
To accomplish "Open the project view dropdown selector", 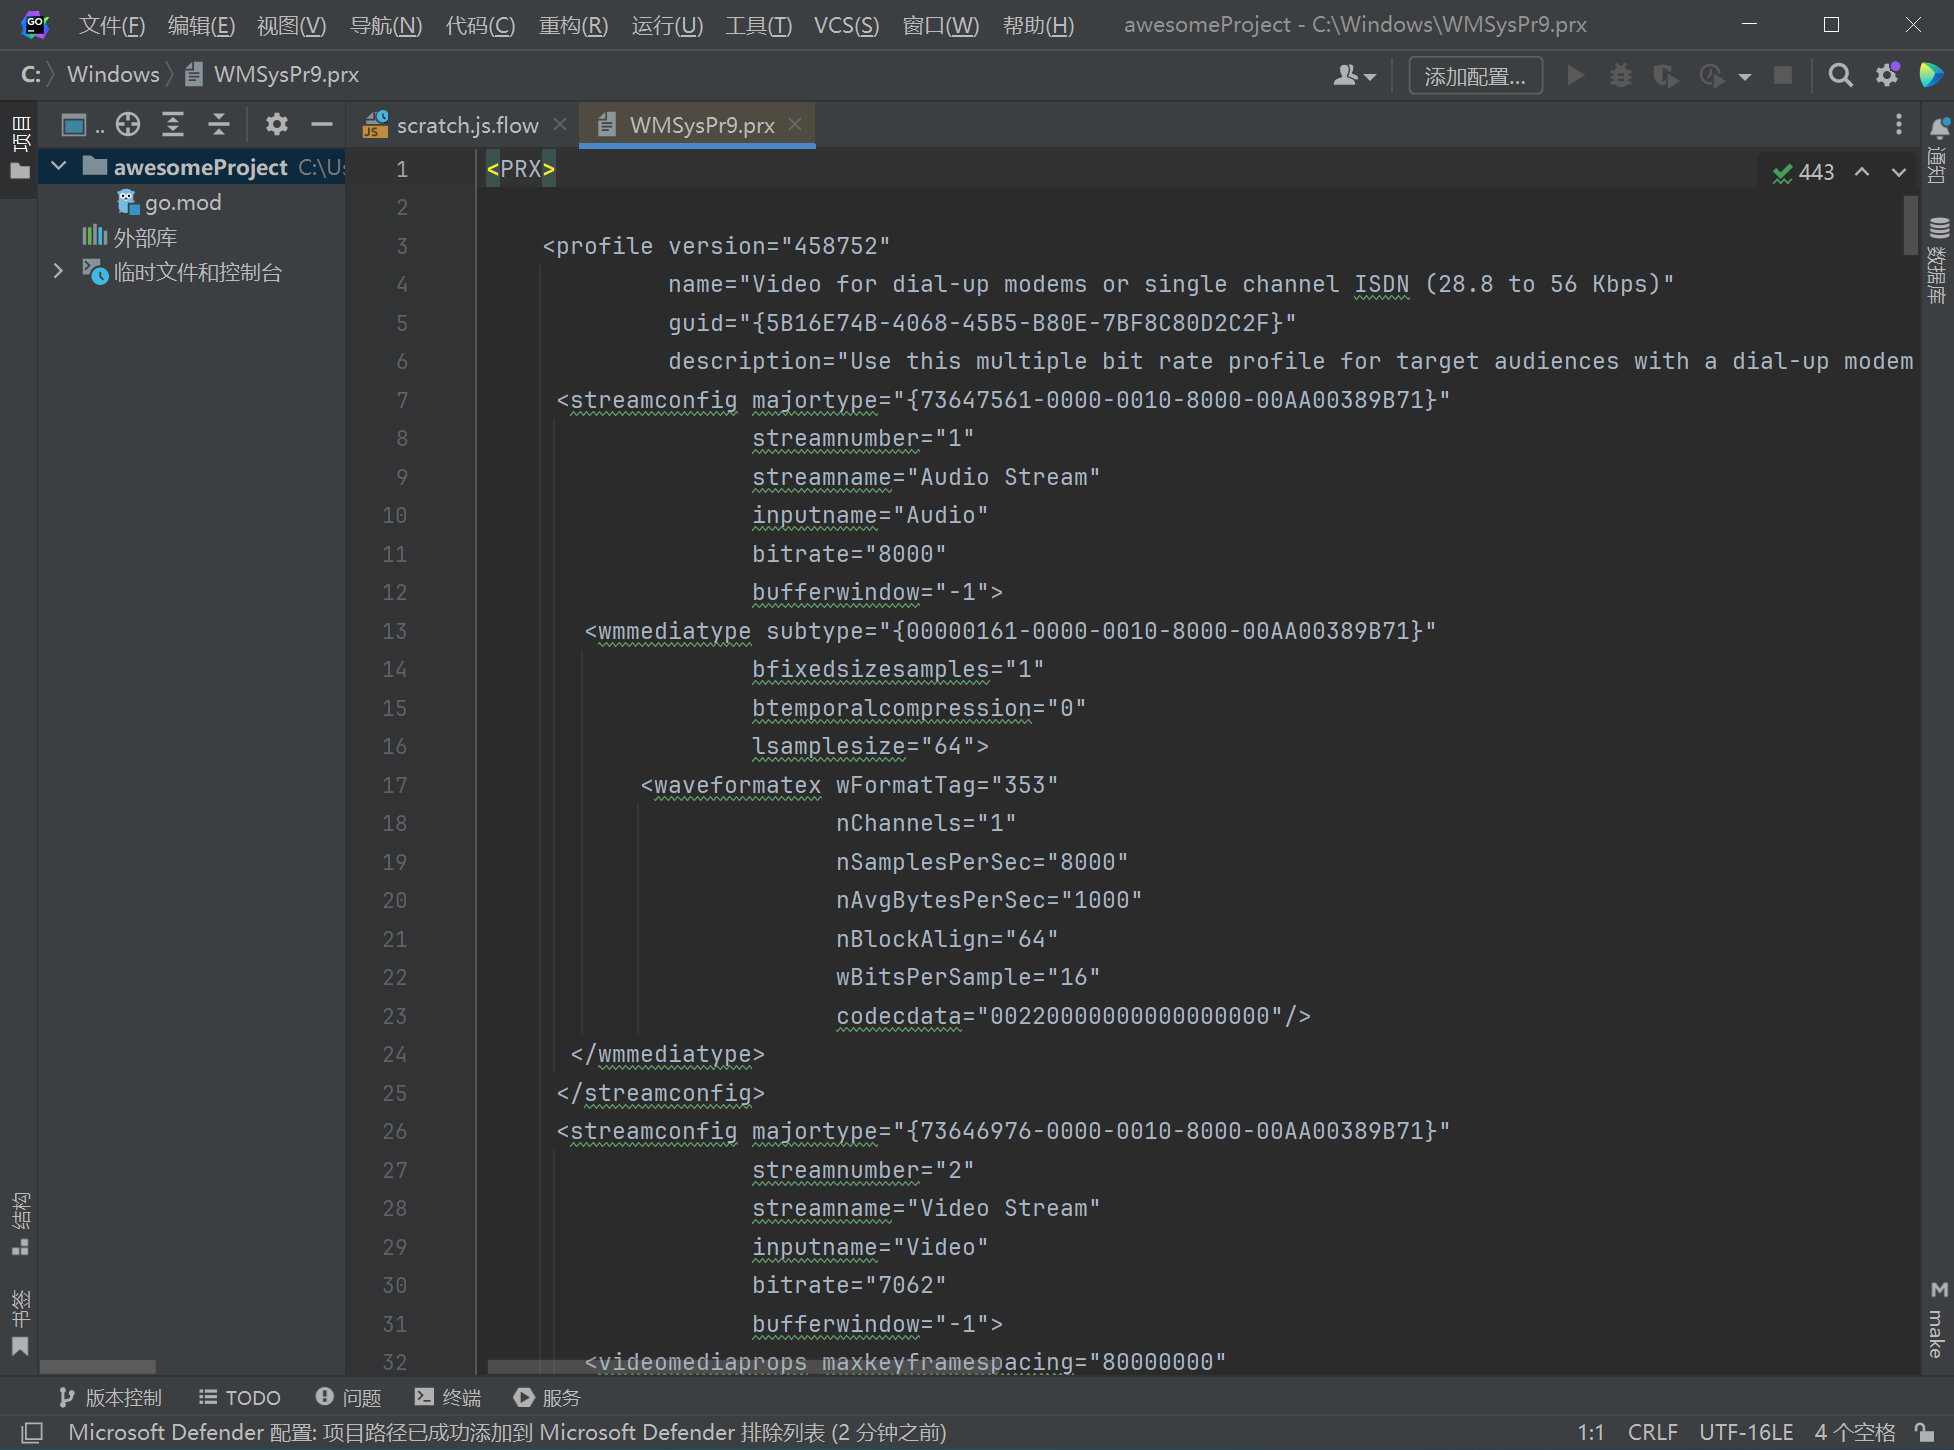I will point(82,124).
